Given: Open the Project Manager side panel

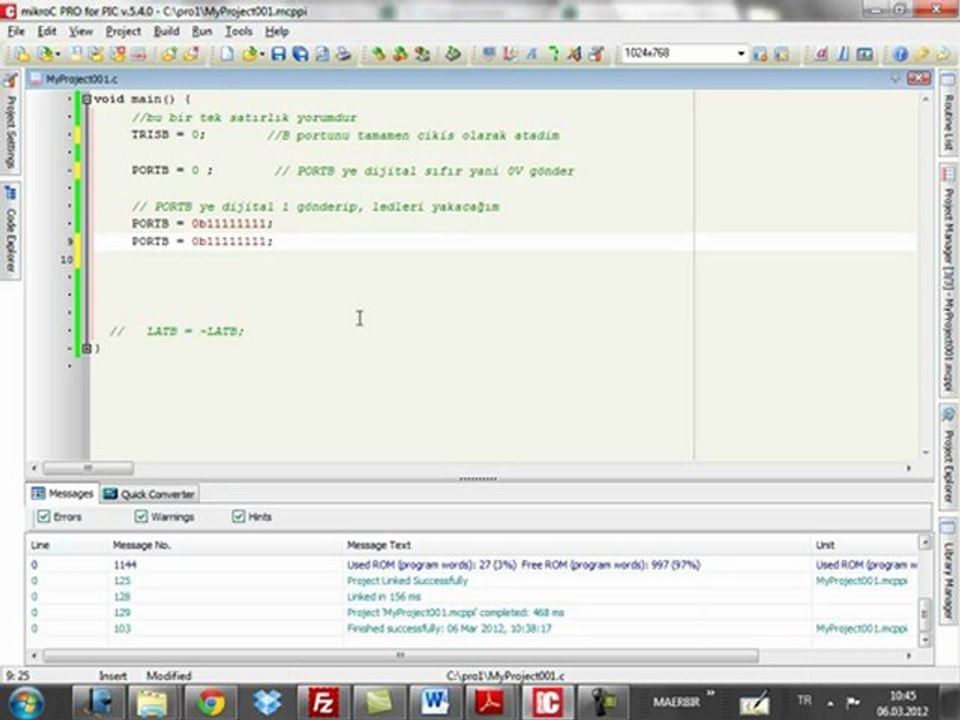Looking at the screenshot, I should pyautogui.click(x=948, y=280).
